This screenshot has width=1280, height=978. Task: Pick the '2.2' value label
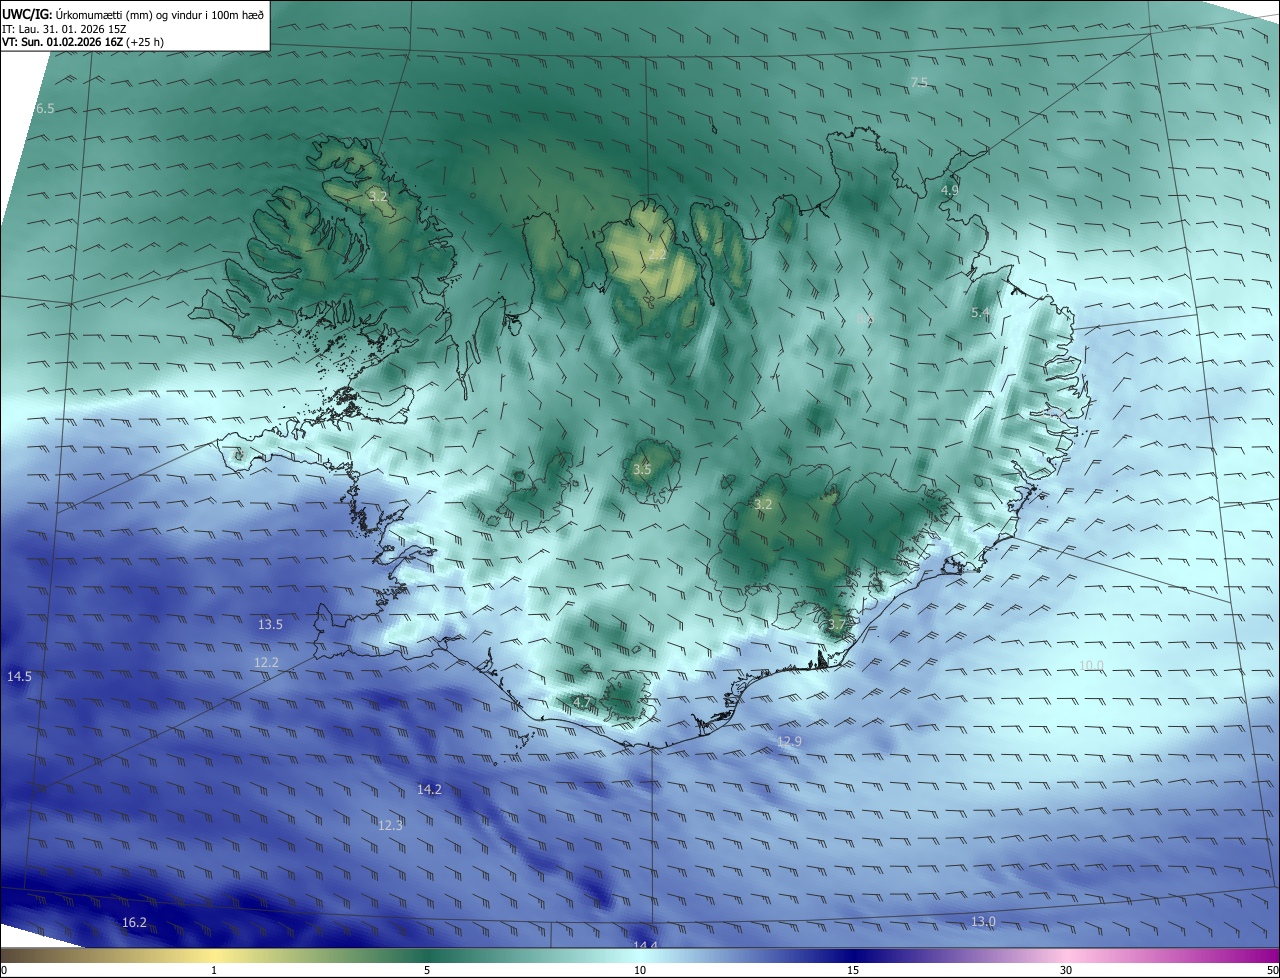point(657,255)
